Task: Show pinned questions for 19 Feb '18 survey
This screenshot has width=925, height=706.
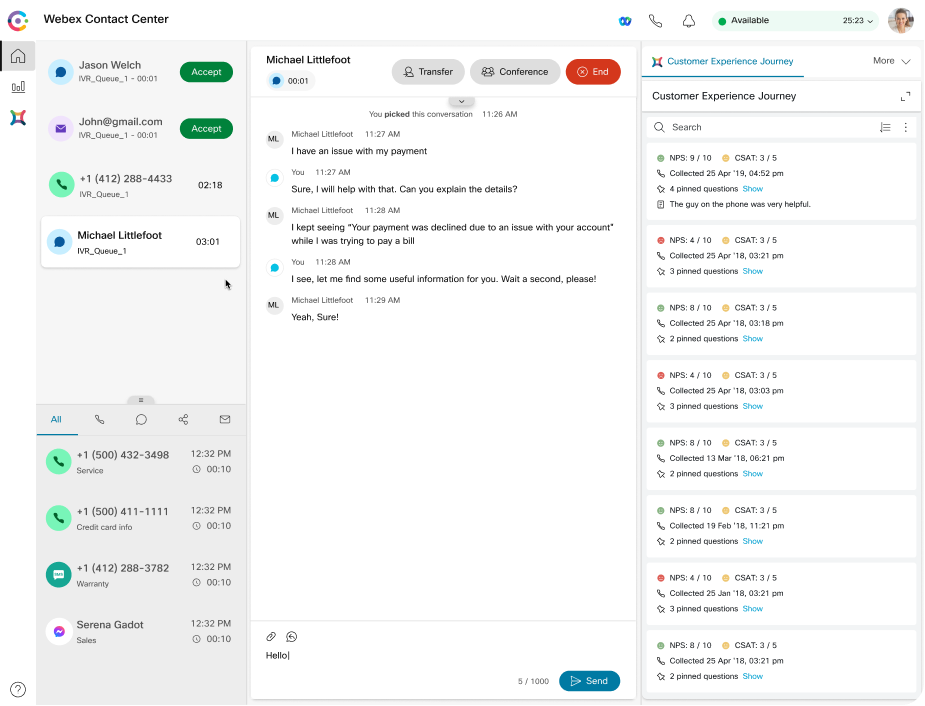Action: tap(752, 541)
